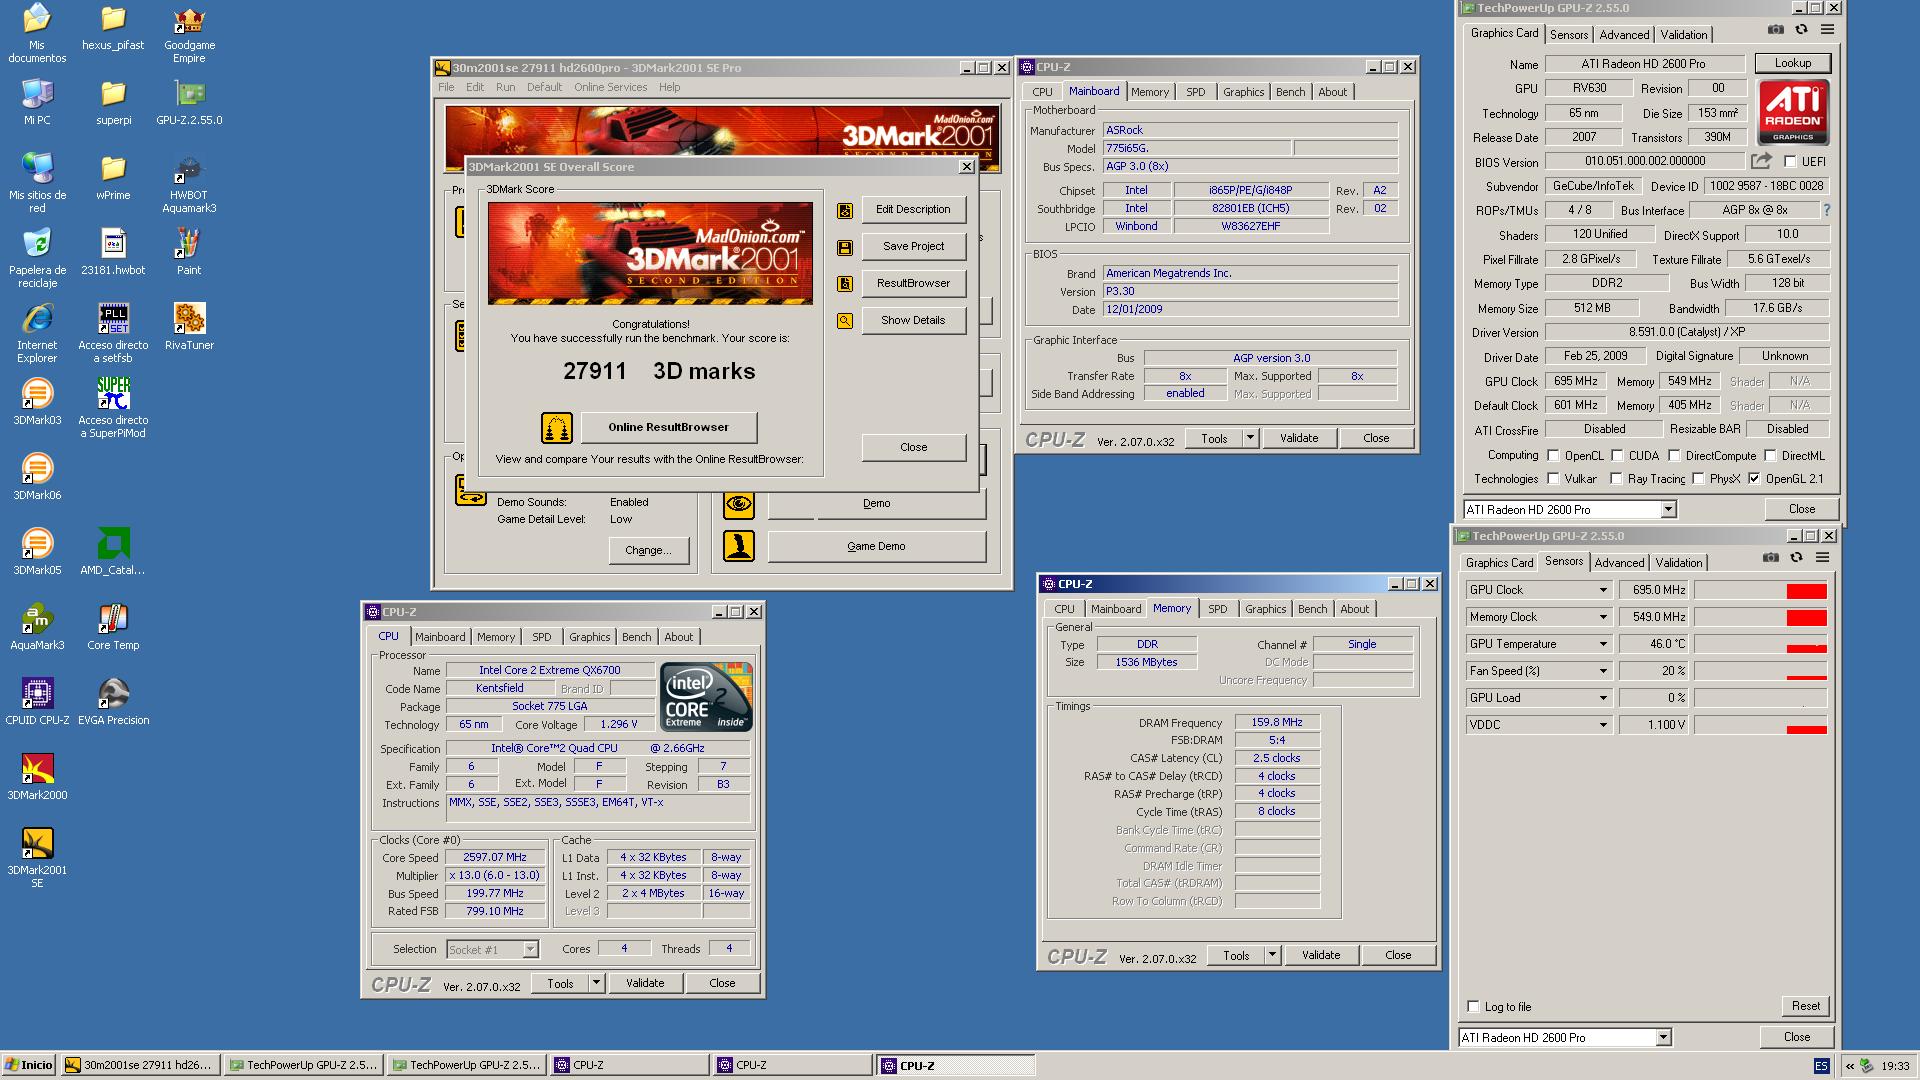Toggle the DirectML checkbox in GPU-Z
The image size is (1920, 1080).
[x=1770, y=455]
